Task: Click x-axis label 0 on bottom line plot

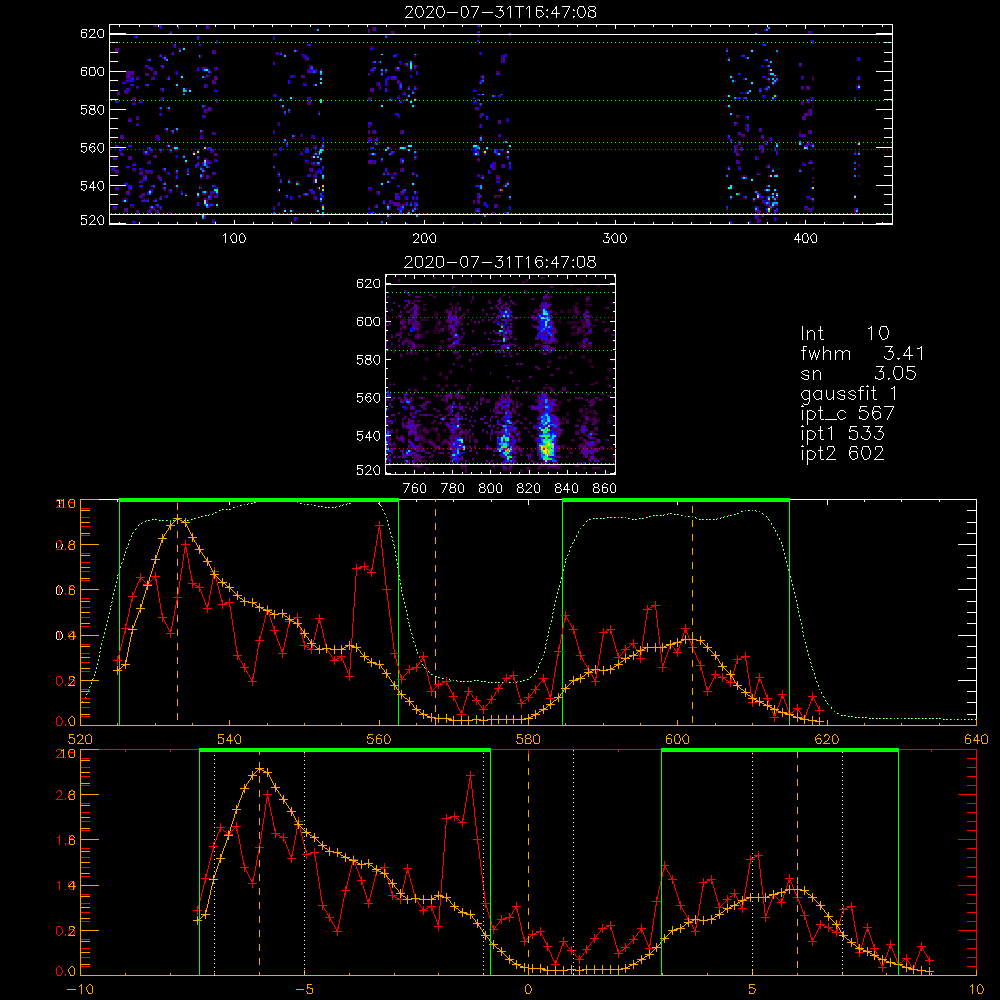Action: (528, 990)
